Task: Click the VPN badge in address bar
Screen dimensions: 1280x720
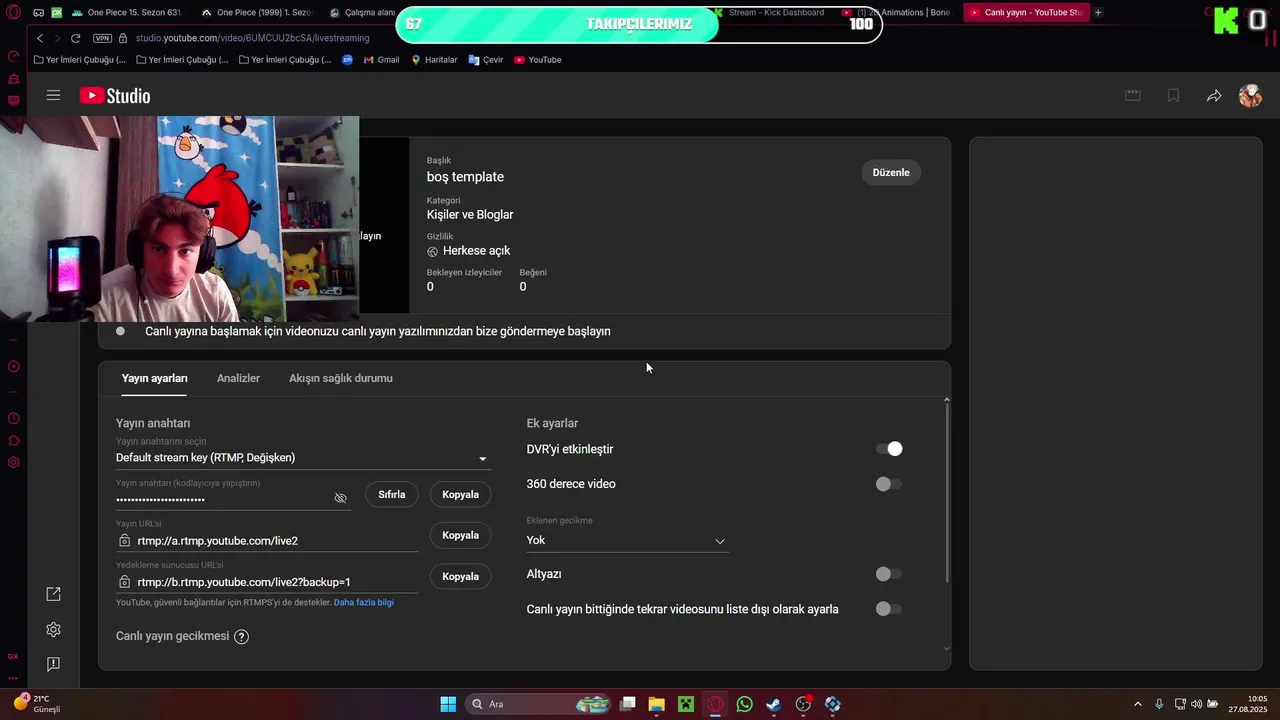Action: [102, 38]
